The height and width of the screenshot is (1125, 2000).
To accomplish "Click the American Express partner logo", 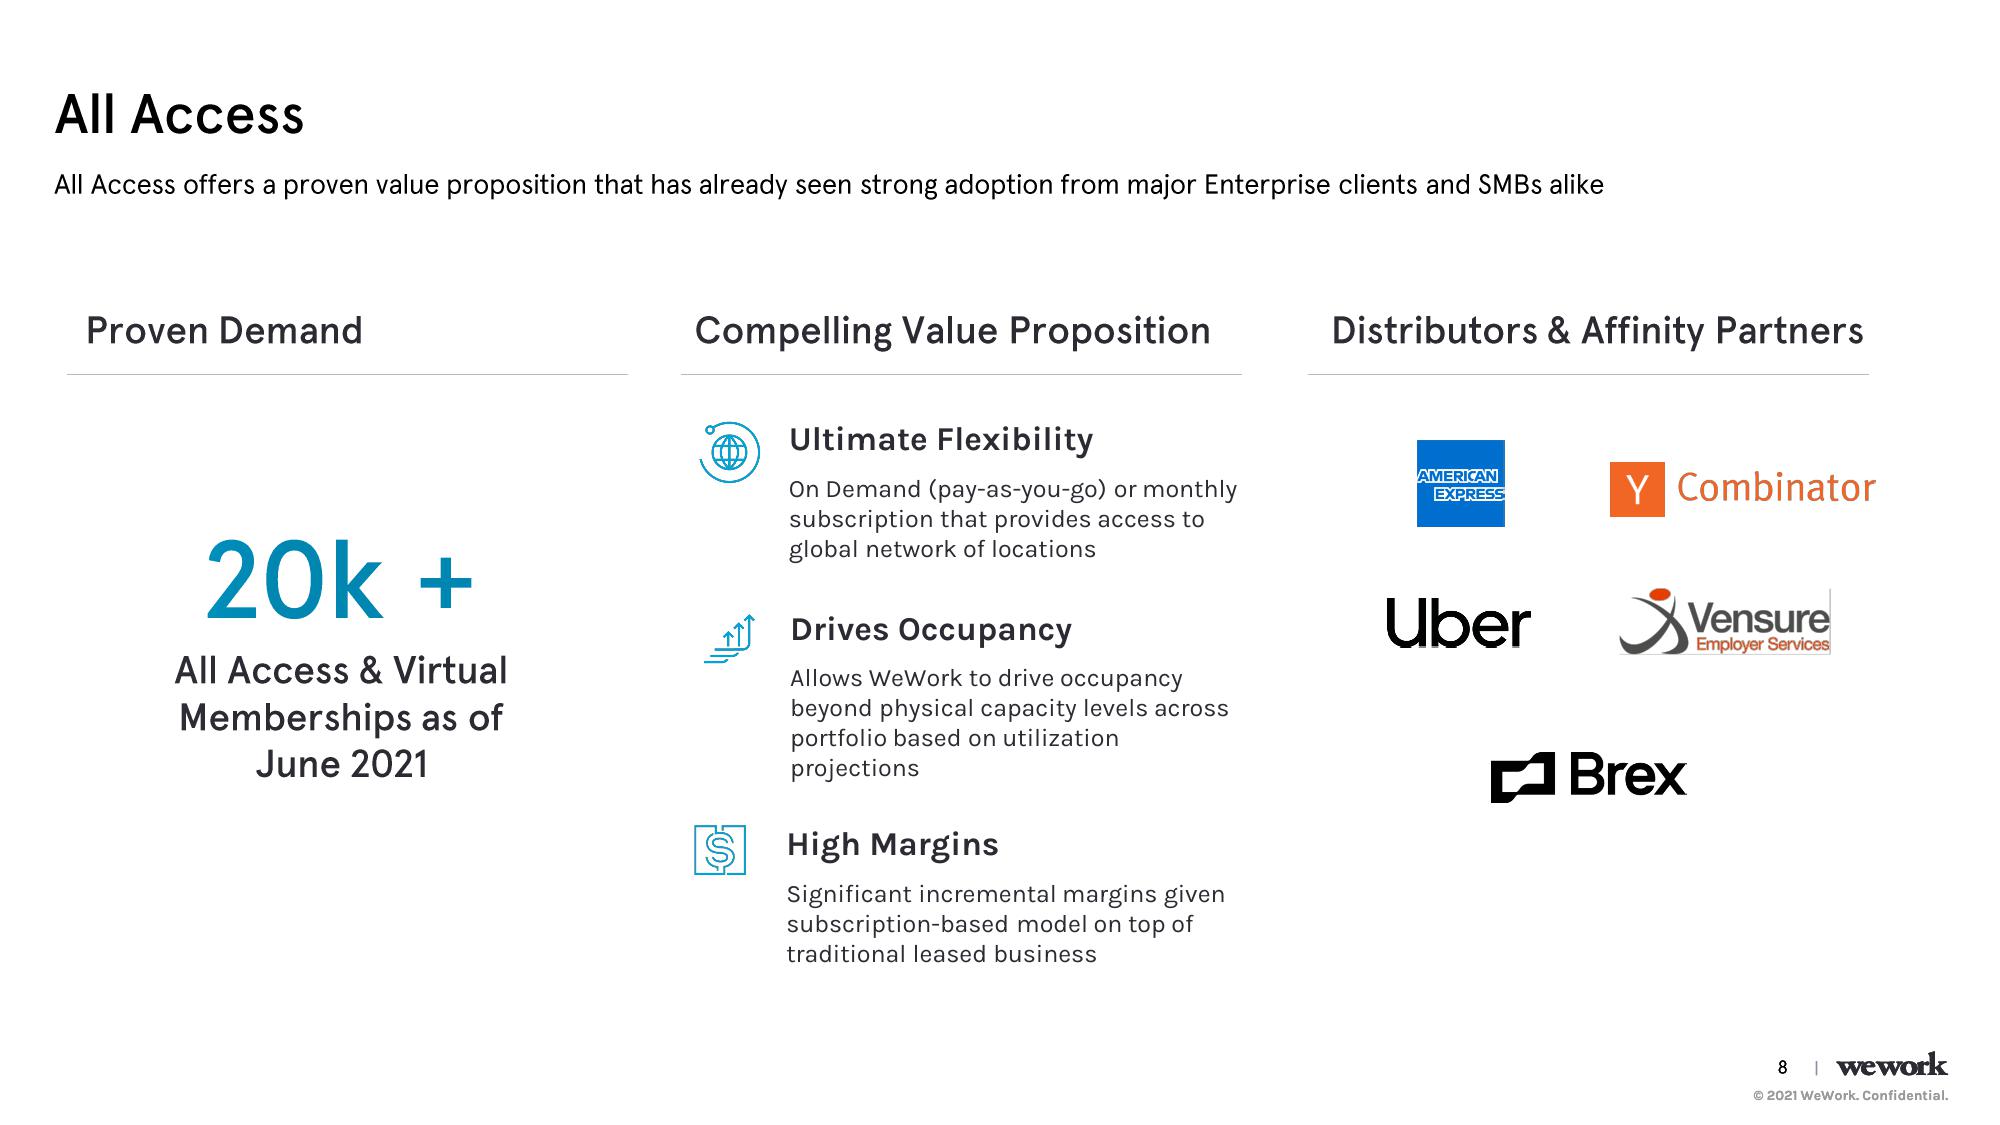I will coord(1460,484).
